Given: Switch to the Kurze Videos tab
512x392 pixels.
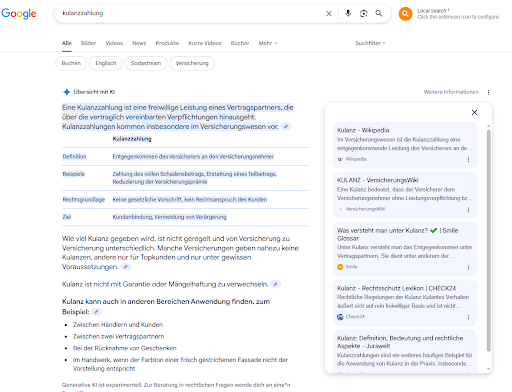Looking at the screenshot, I should pyautogui.click(x=205, y=43).
